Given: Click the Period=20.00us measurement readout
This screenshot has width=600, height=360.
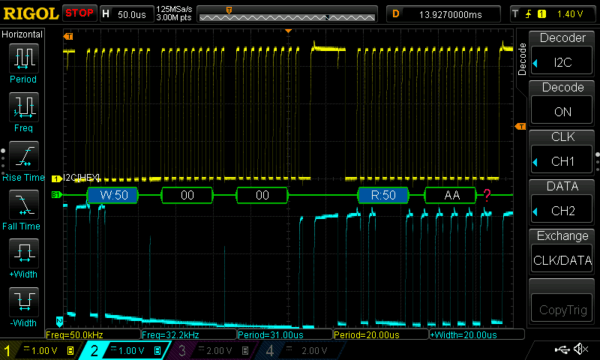Looking at the screenshot, I should pos(367,335).
